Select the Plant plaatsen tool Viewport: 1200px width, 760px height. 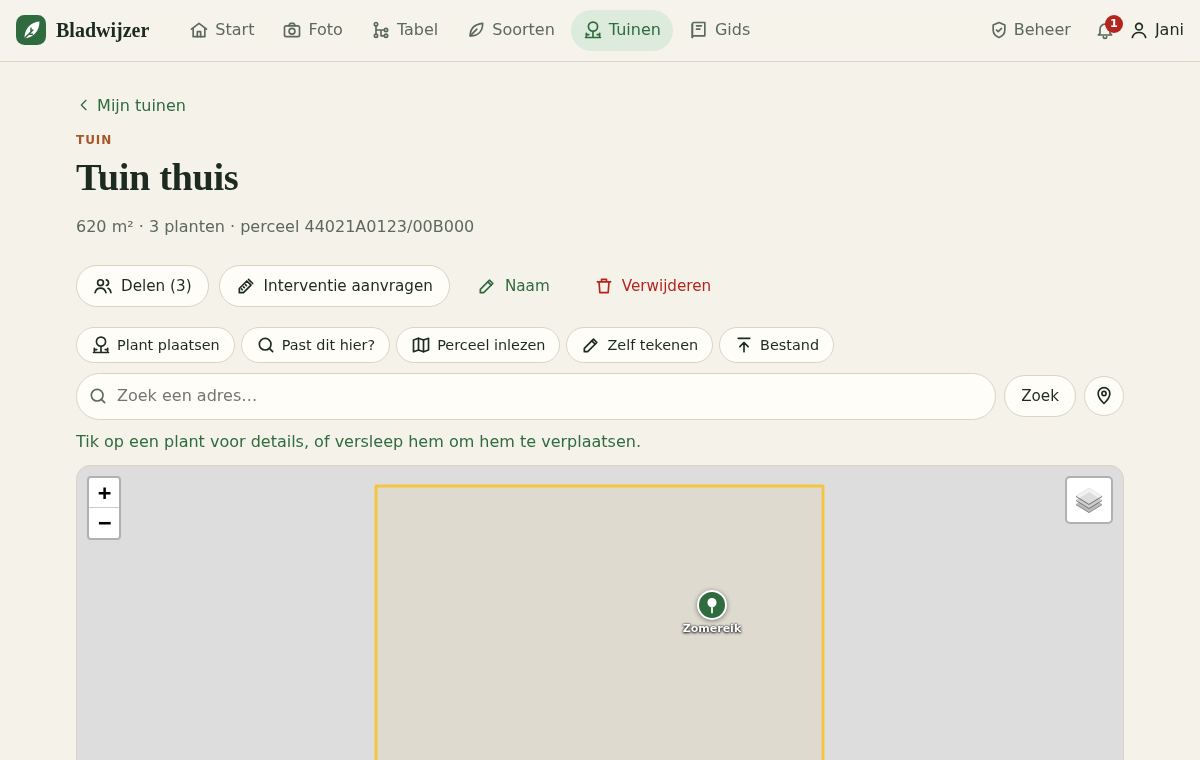[x=155, y=345]
